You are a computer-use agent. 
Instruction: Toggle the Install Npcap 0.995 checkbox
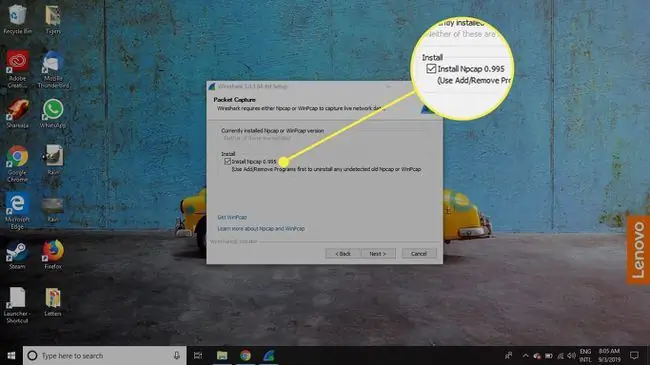228,161
